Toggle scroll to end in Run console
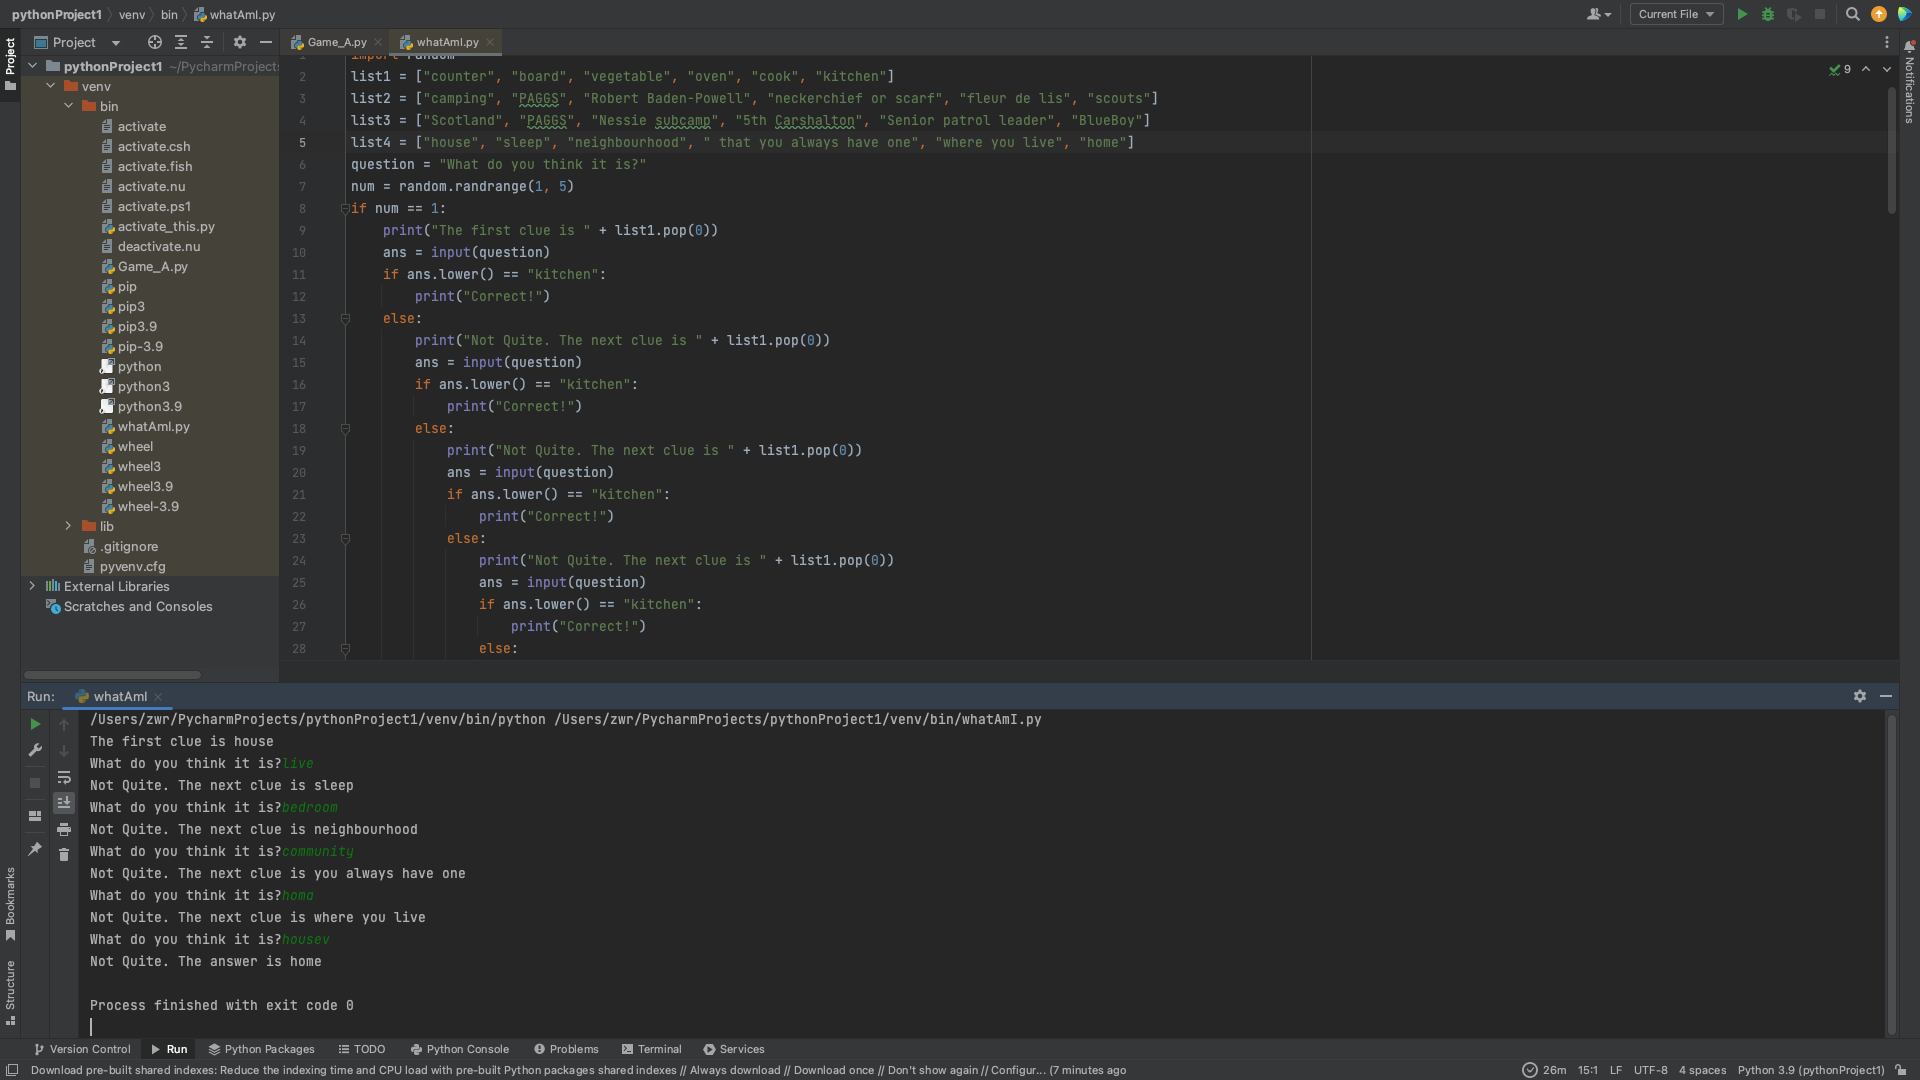 pos(64,803)
